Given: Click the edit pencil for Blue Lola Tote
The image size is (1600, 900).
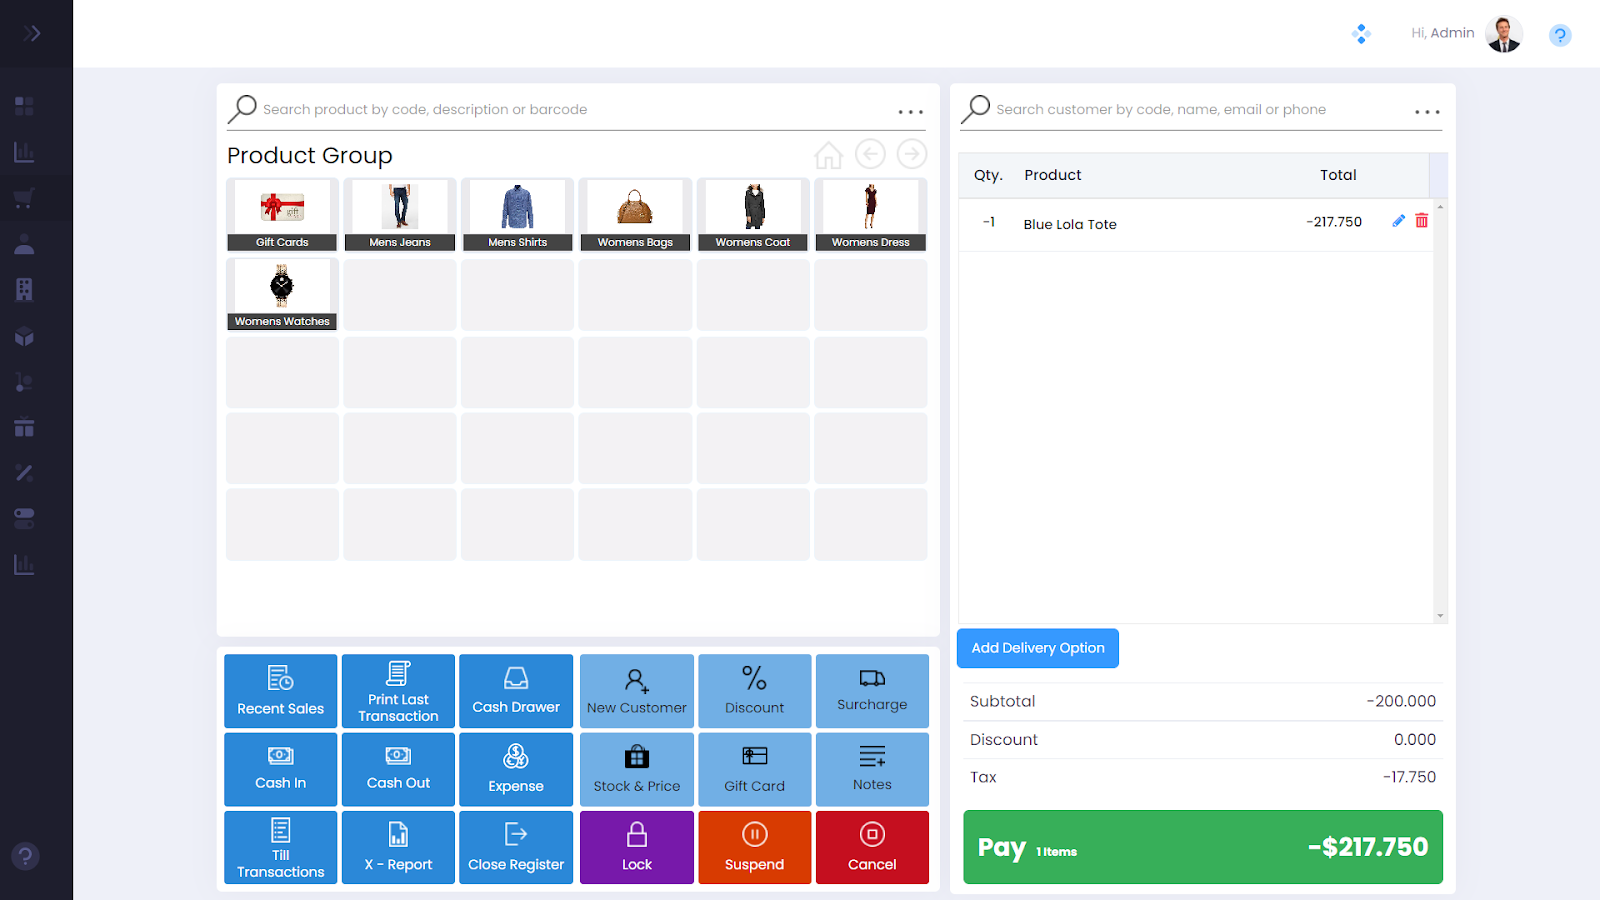Looking at the screenshot, I should [x=1398, y=221].
